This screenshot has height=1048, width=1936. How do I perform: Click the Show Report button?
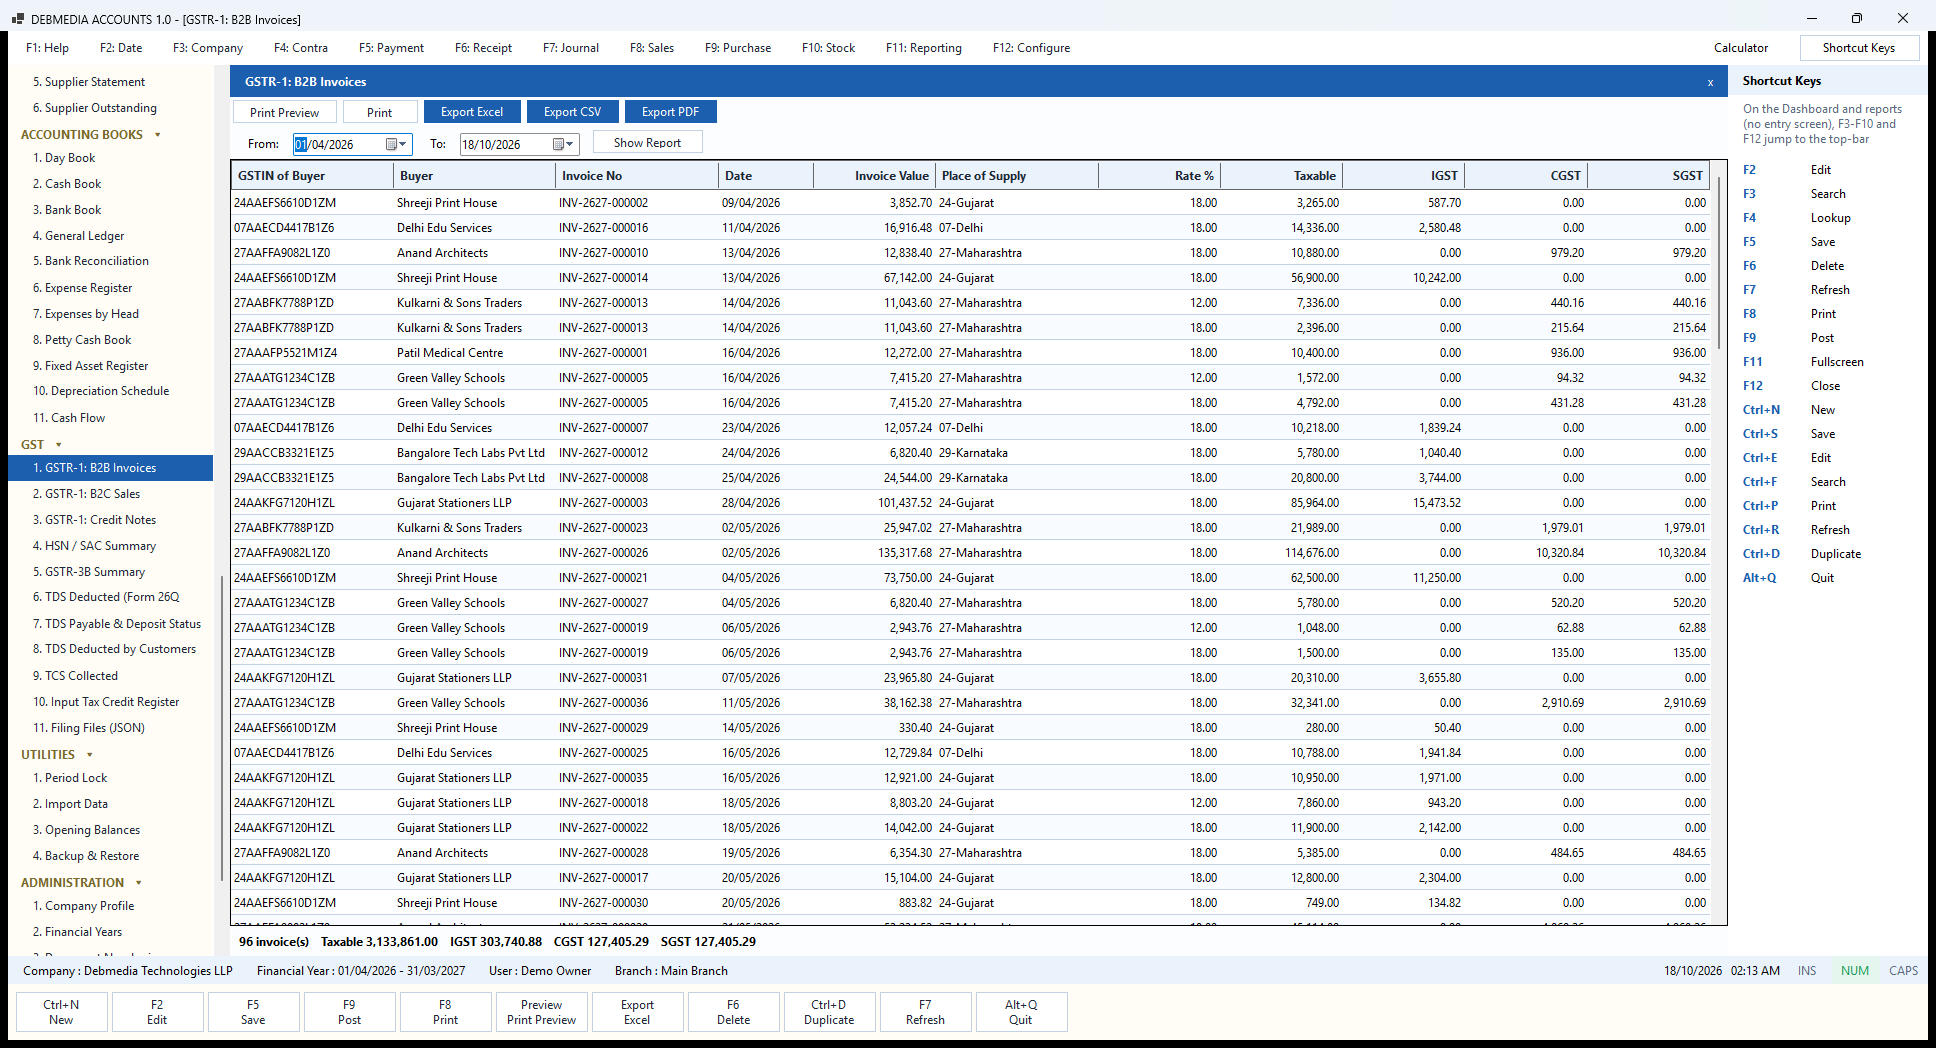[647, 143]
